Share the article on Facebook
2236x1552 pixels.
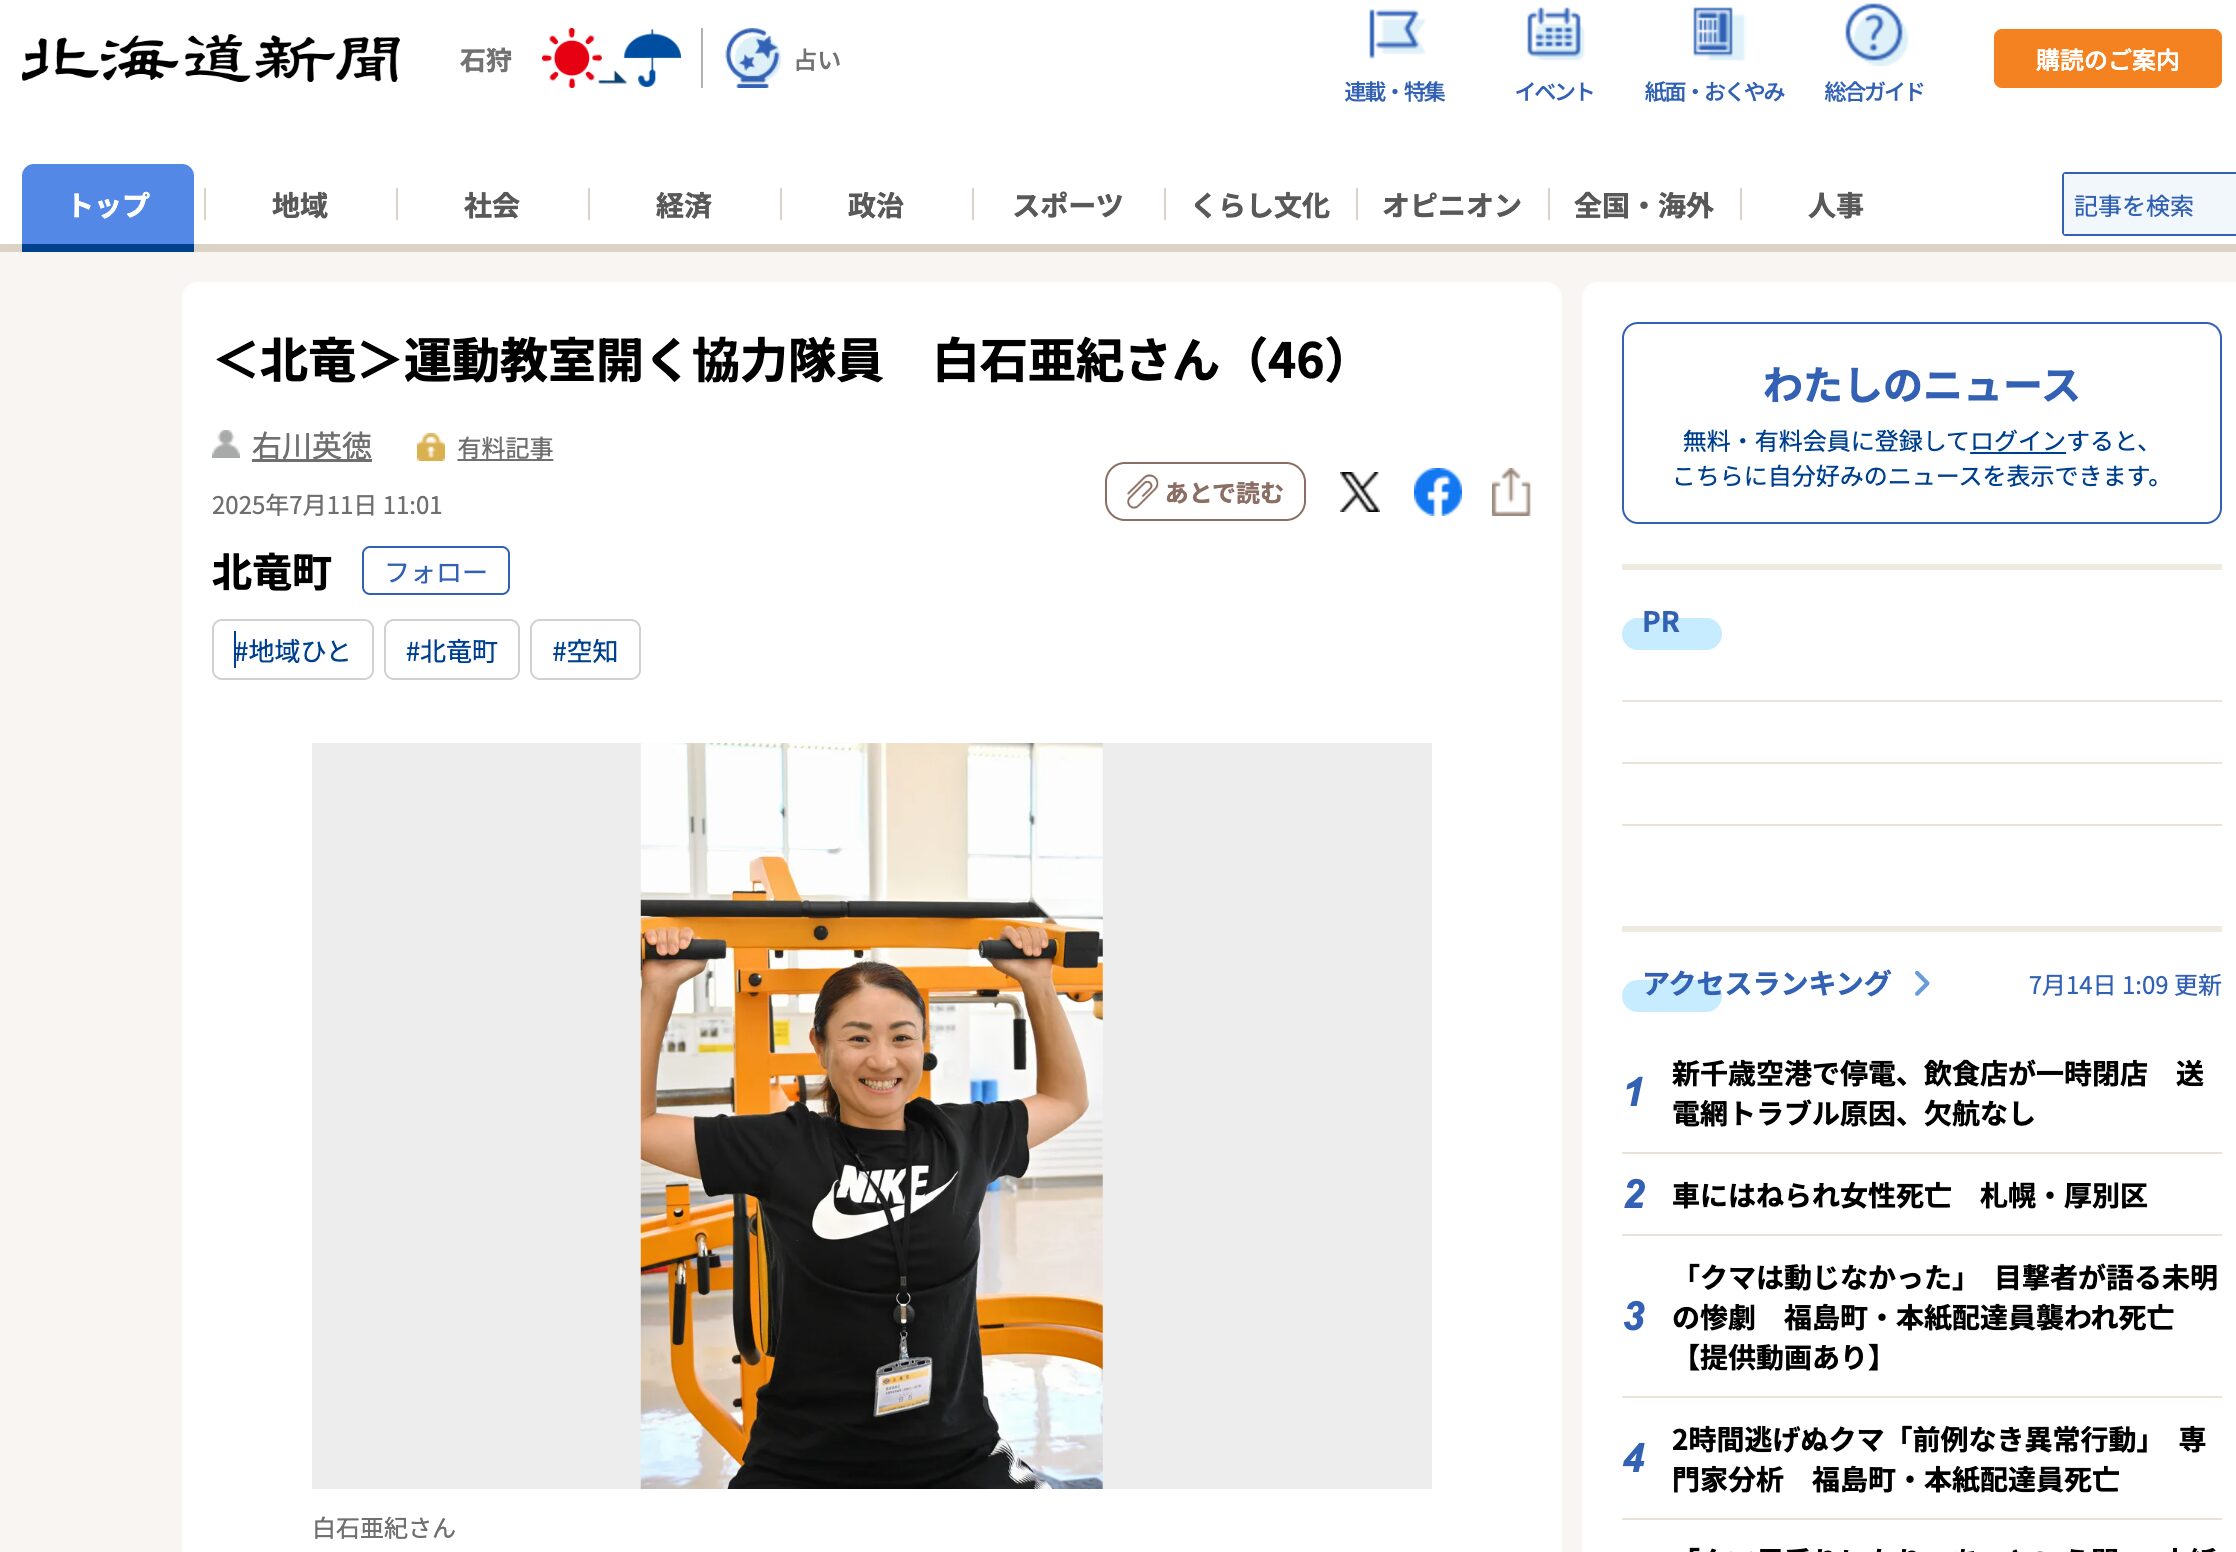[x=1437, y=492]
